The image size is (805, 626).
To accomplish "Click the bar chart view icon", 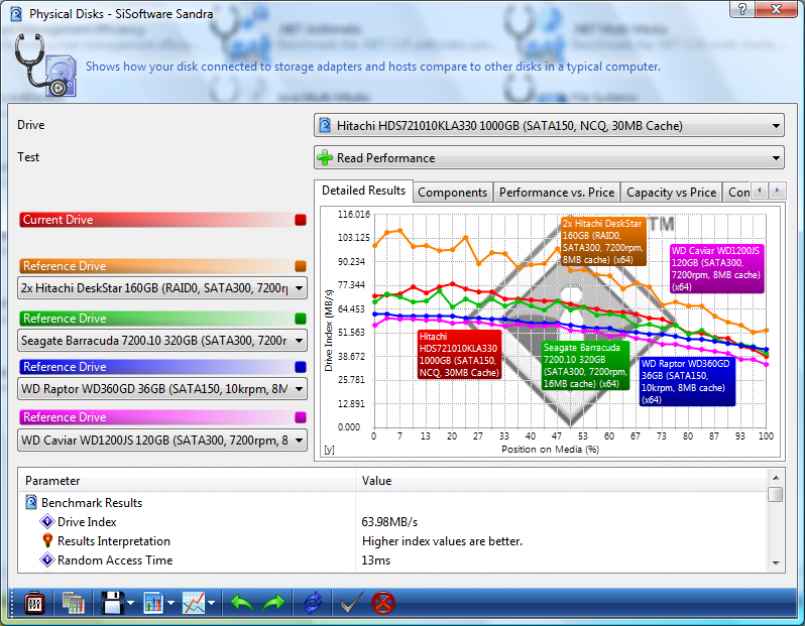I will tap(153, 603).
